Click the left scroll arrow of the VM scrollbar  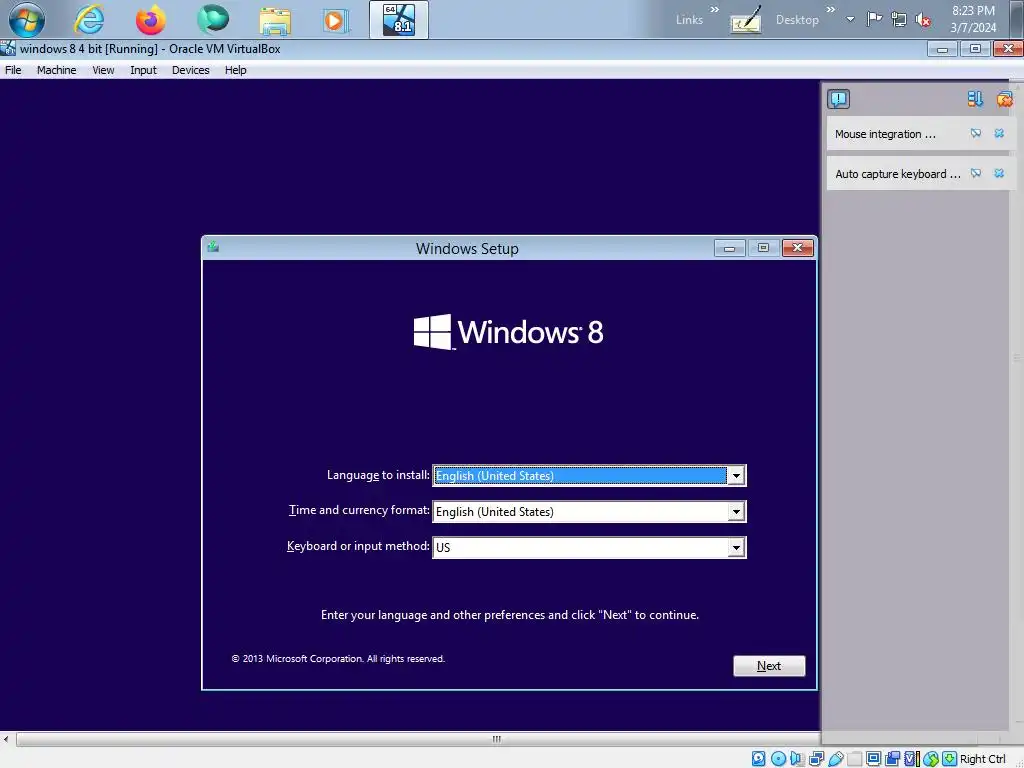[x=6, y=739]
